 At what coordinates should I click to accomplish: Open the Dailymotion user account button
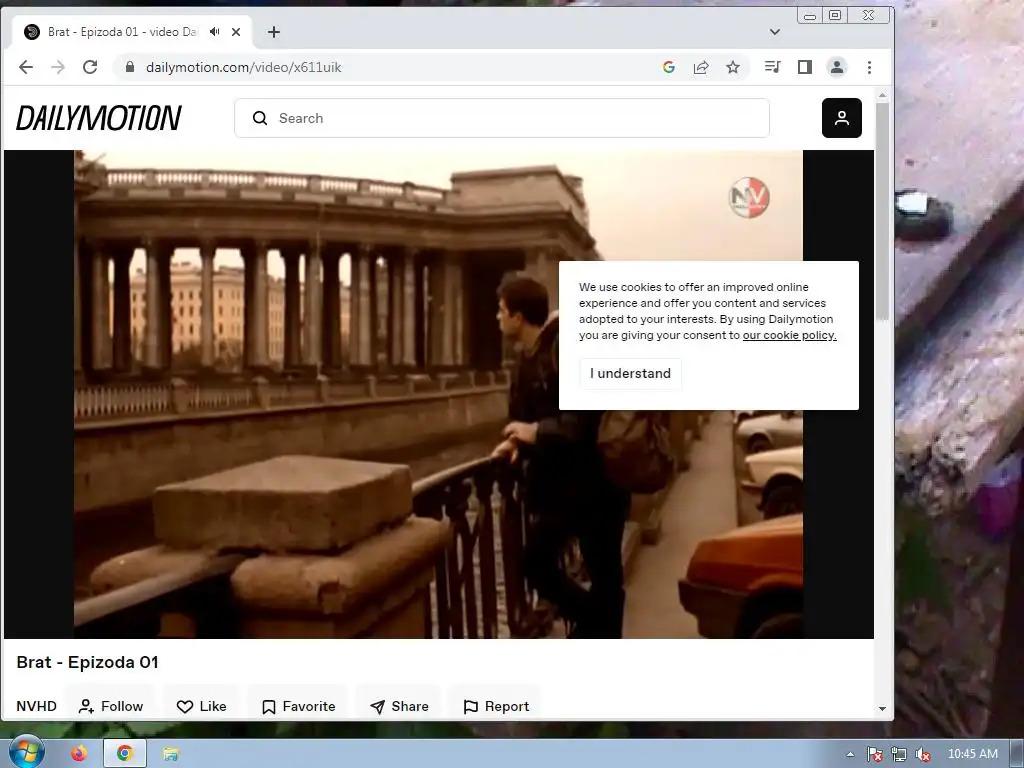point(842,118)
